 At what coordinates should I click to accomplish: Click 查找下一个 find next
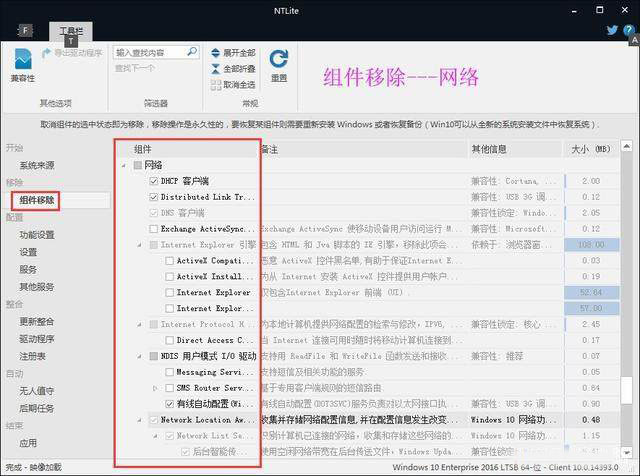tap(135, 68)
